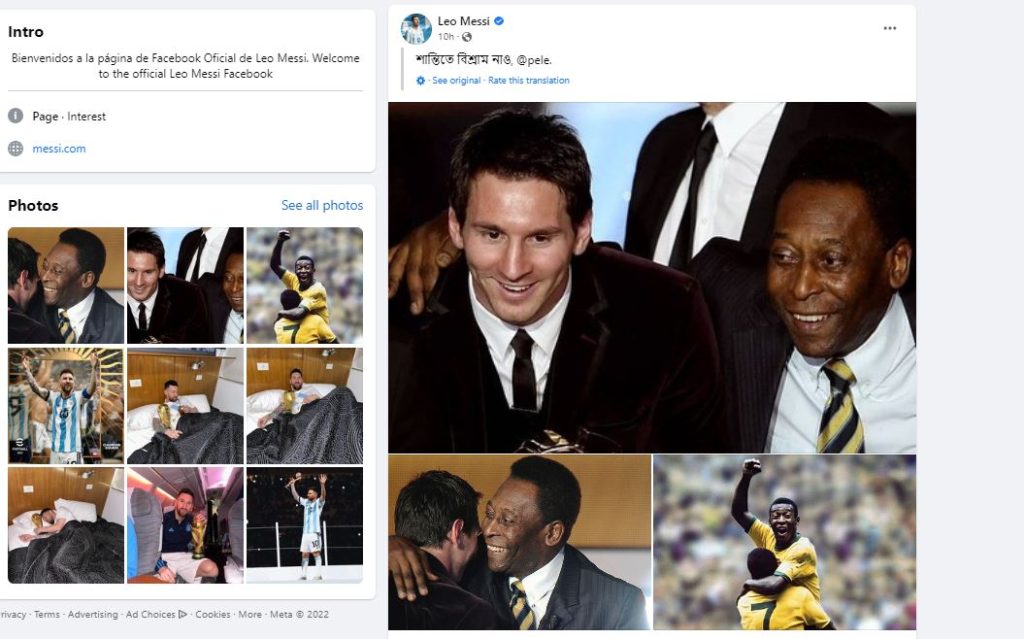Open the Advertising footer link
Viewport: 1024px width, 639px height.
point(93,614)
